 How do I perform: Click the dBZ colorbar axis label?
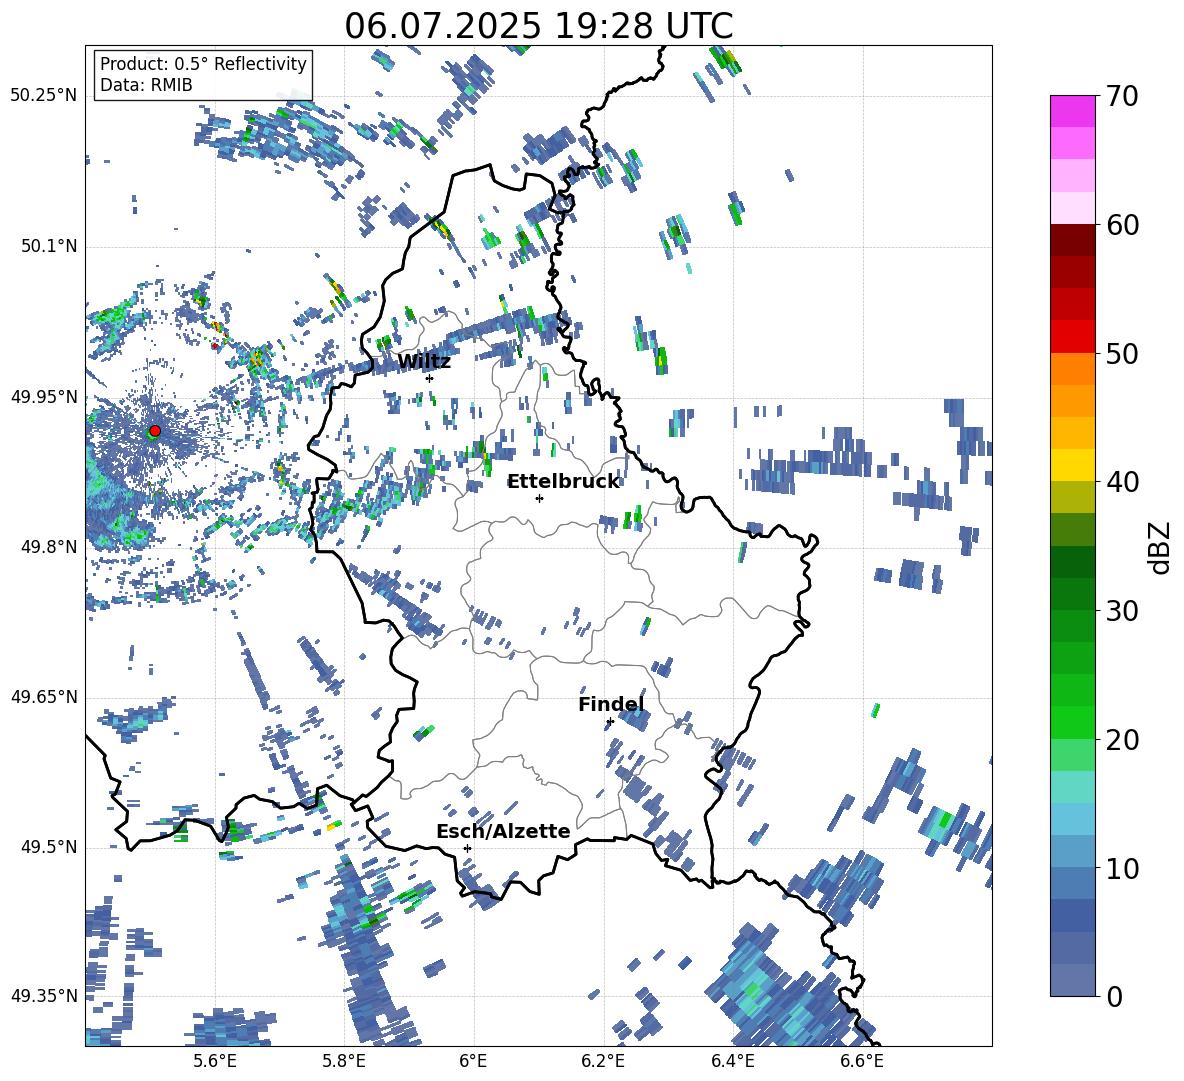(x=1161, y=547)
